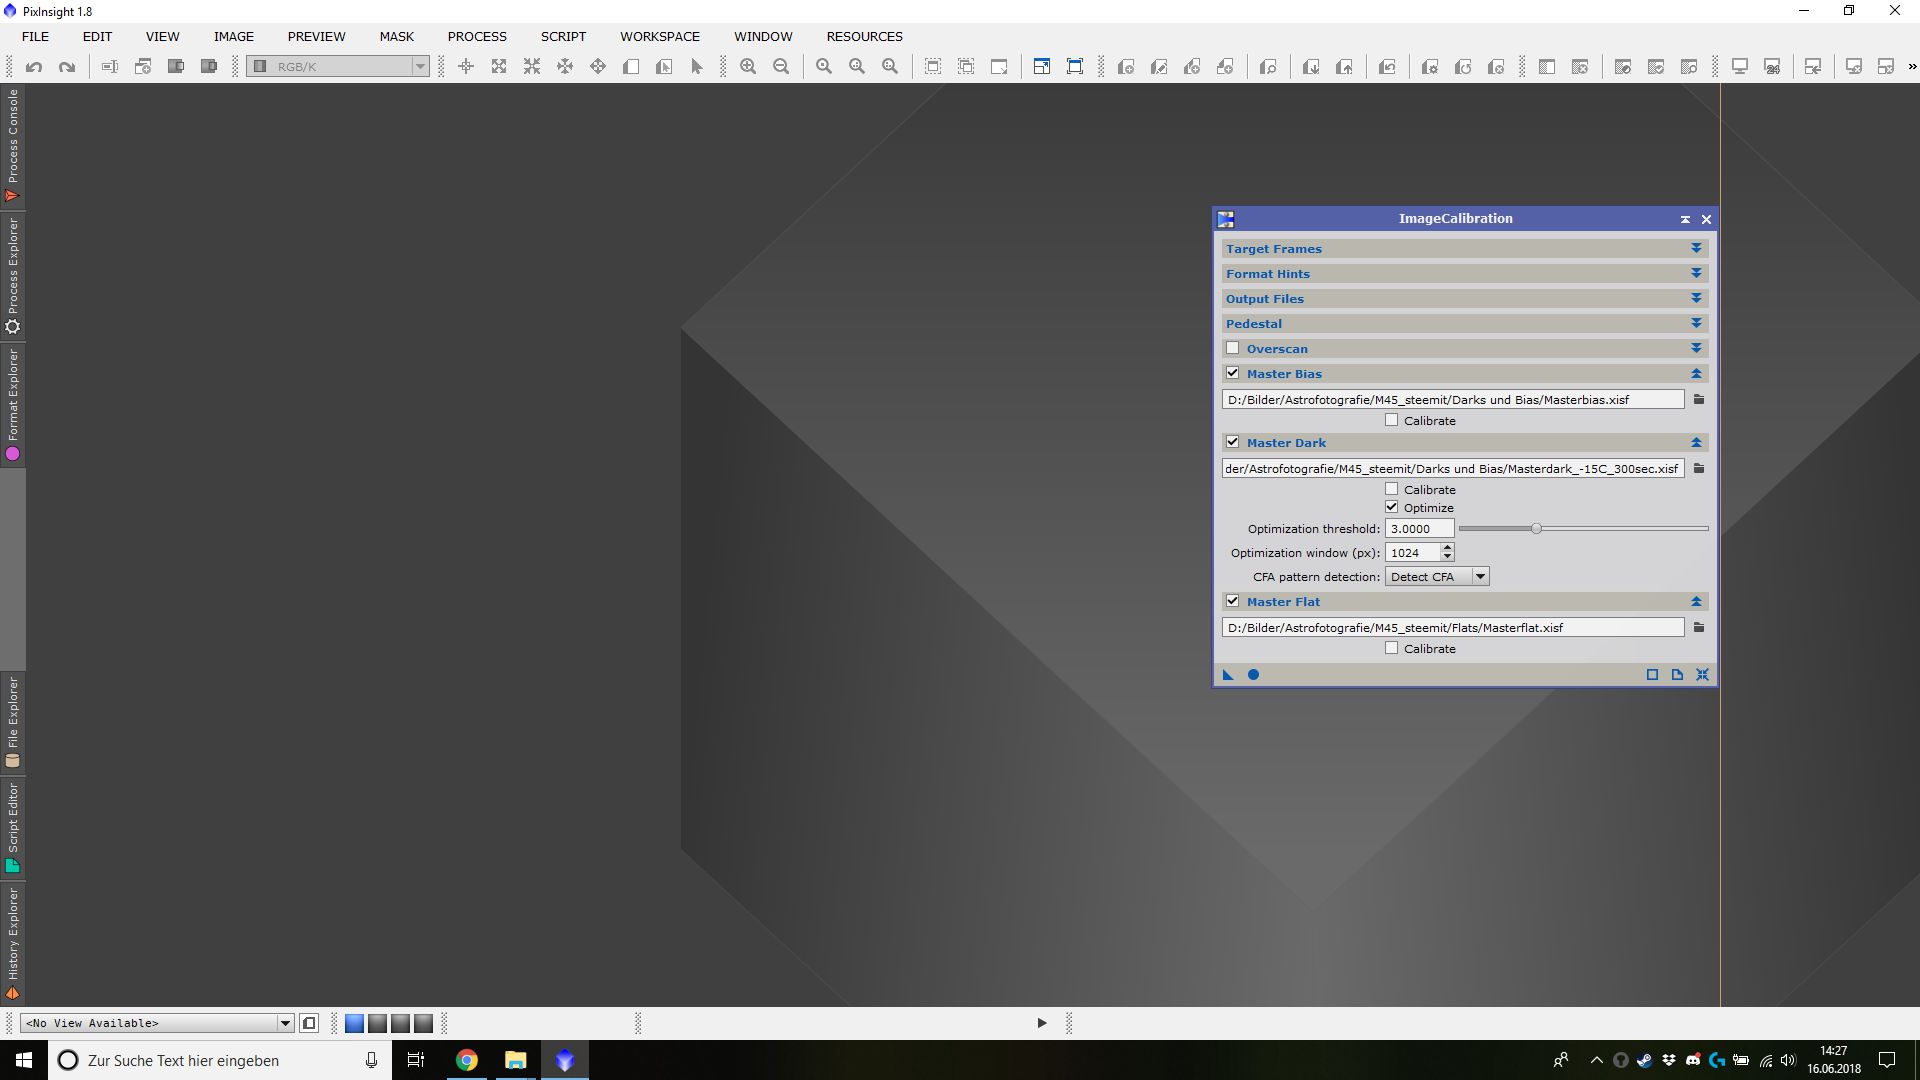
Task: Open the CFA pattern detection dropdown
Action: [1437, 577]
